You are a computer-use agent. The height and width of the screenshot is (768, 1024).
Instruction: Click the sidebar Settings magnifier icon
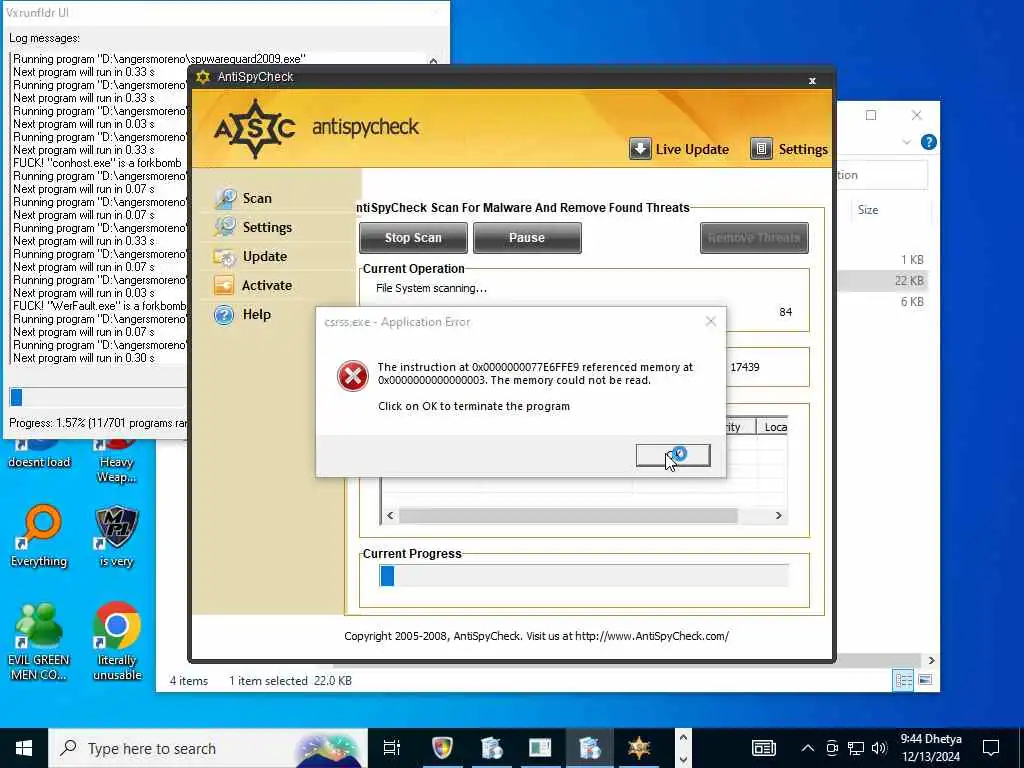[x=225, y=227]
